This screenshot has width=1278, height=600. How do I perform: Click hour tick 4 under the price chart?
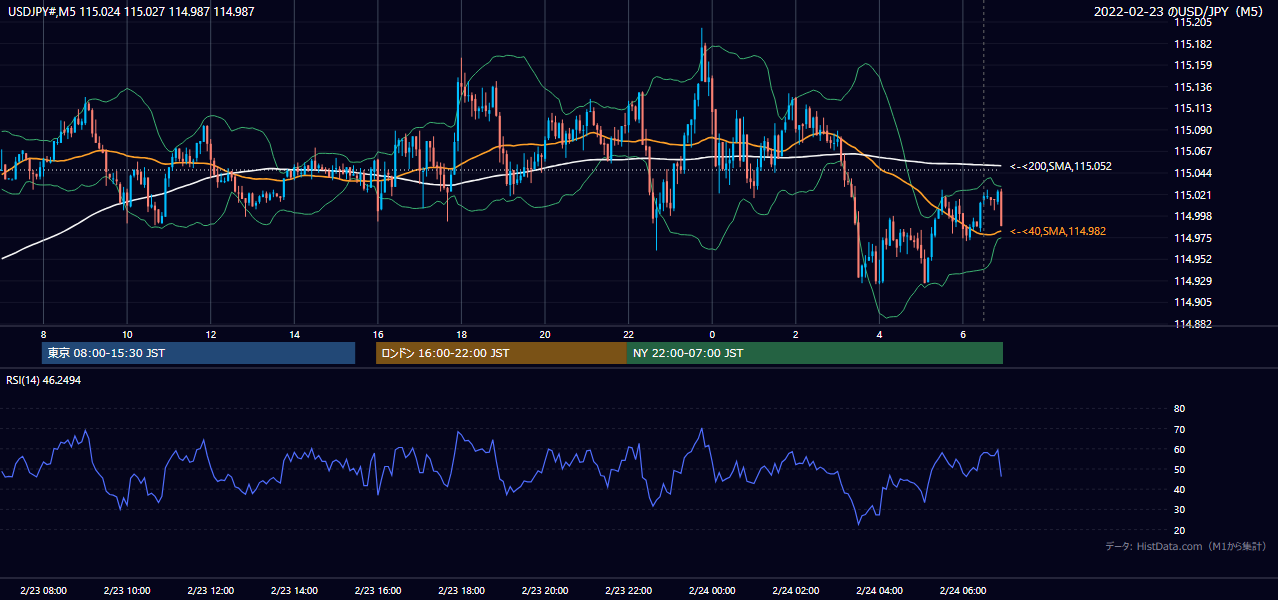click(879, 334)
